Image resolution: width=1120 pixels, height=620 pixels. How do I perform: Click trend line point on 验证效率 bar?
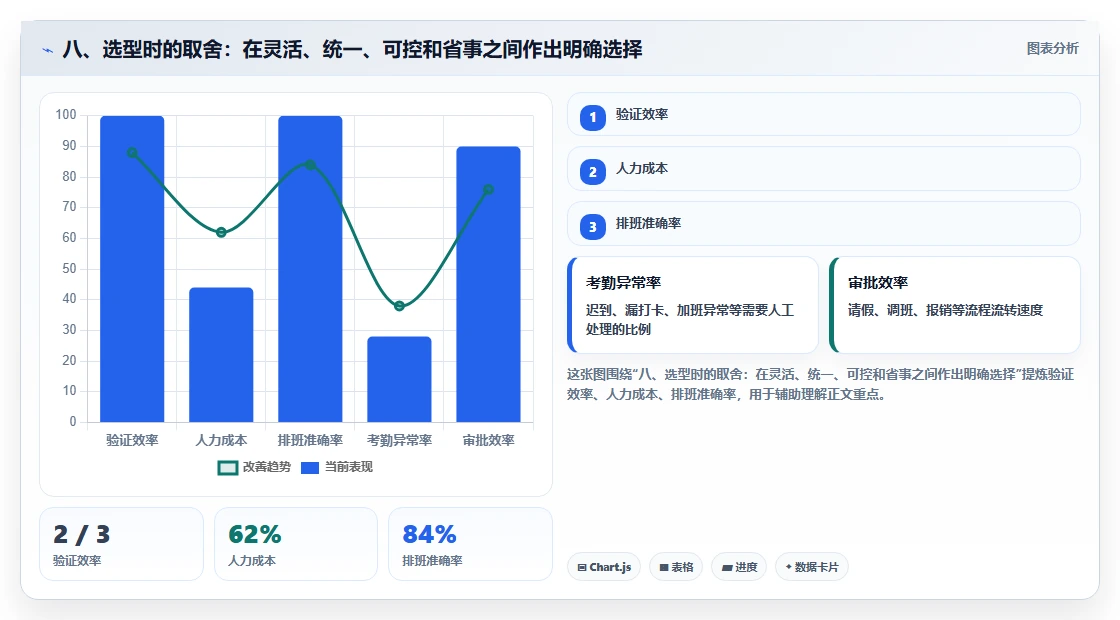(x=132, y=153)
